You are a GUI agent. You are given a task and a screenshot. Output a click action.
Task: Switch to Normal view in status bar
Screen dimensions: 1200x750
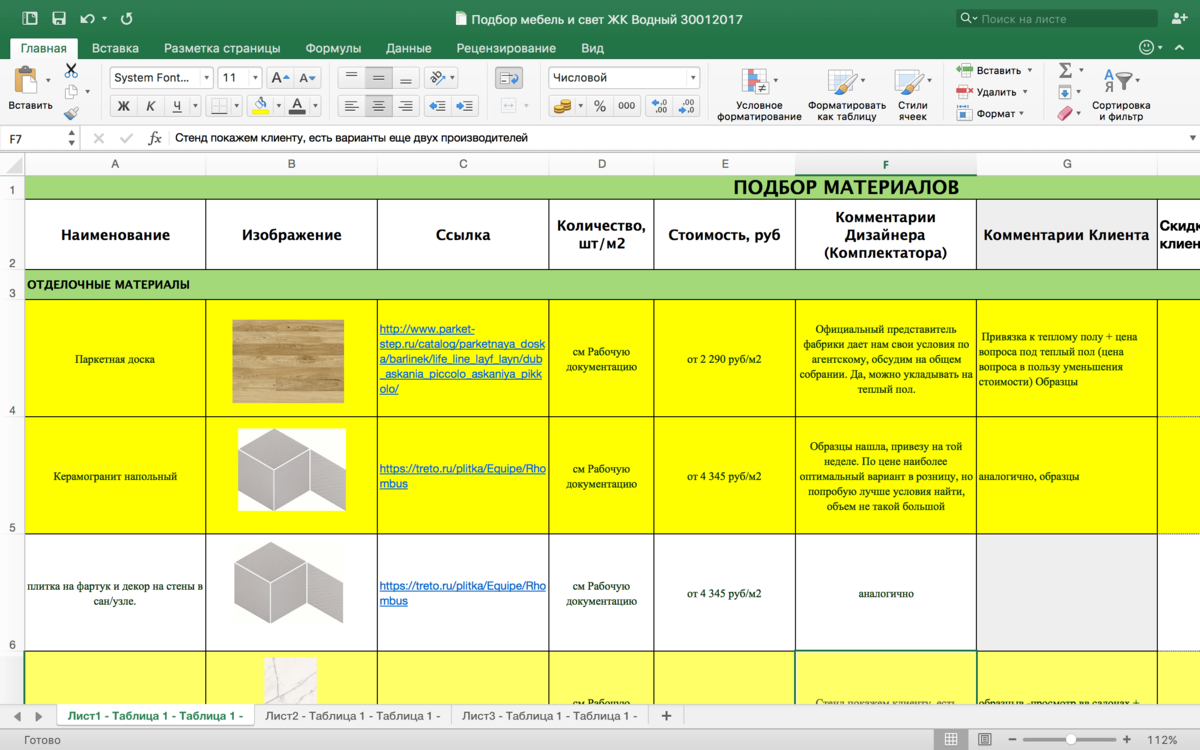pyautogui.click(x=951, y=740)
